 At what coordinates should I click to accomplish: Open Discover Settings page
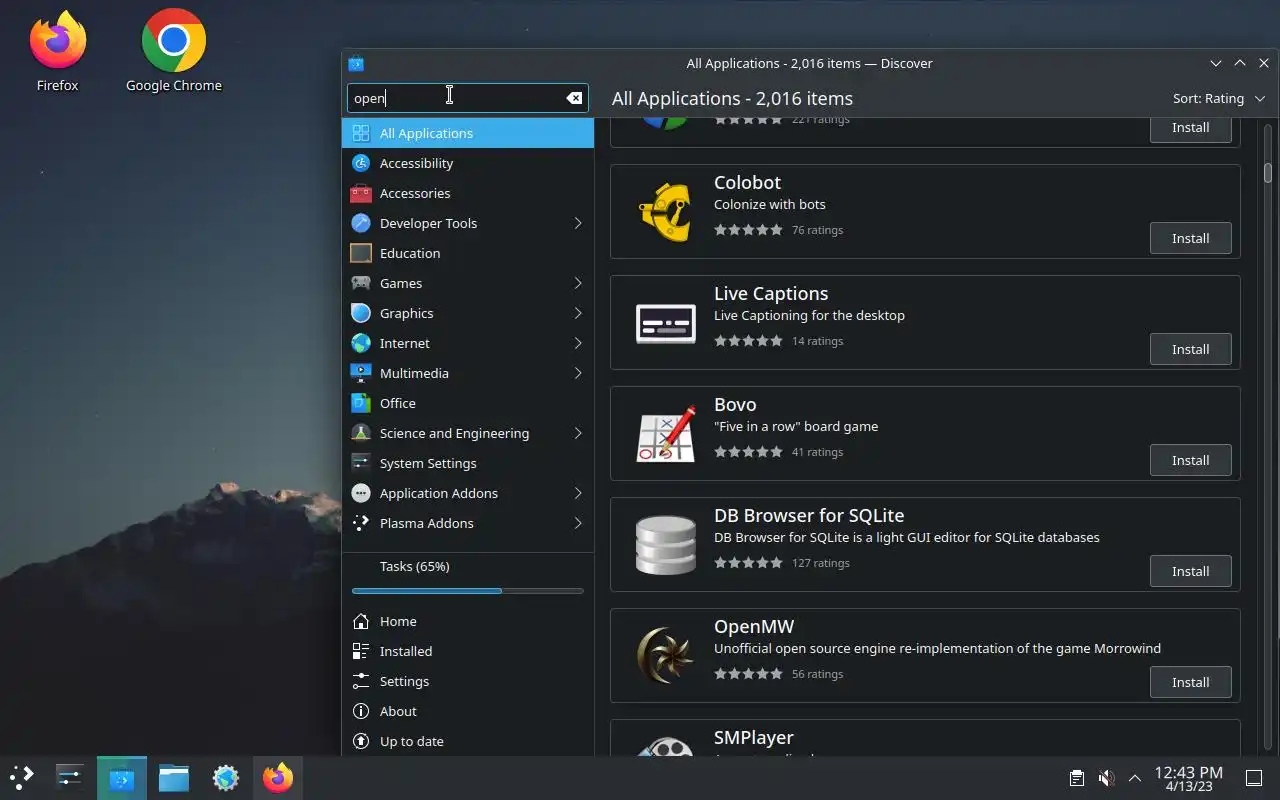[468, 681]
